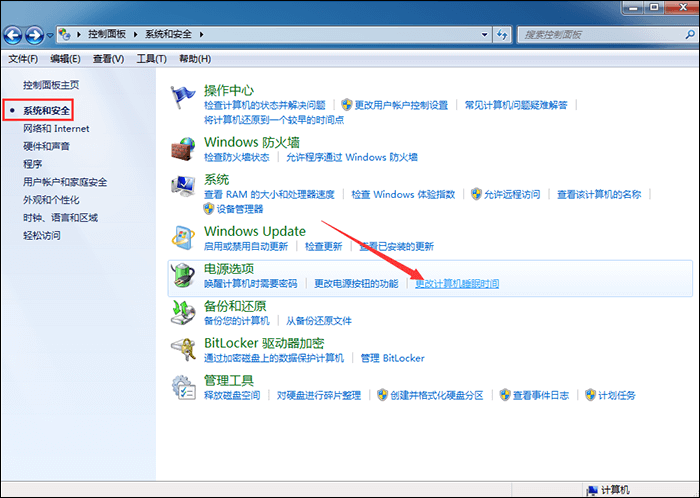Click 更改计算机睡眠时间 link
The width and height of the screenshot is (700, 498).
tap(457, 284)
